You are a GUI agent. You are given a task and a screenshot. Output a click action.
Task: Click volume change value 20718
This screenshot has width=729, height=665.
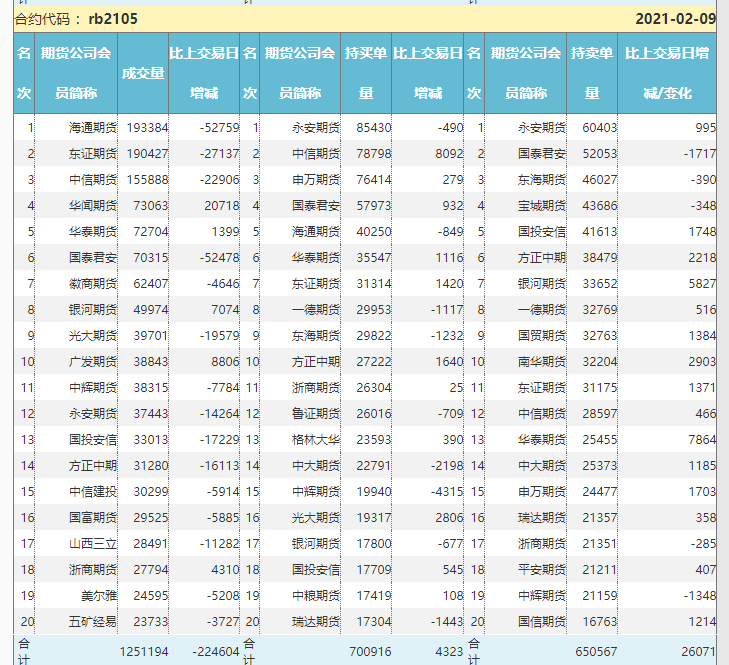[x=222, y=206]
